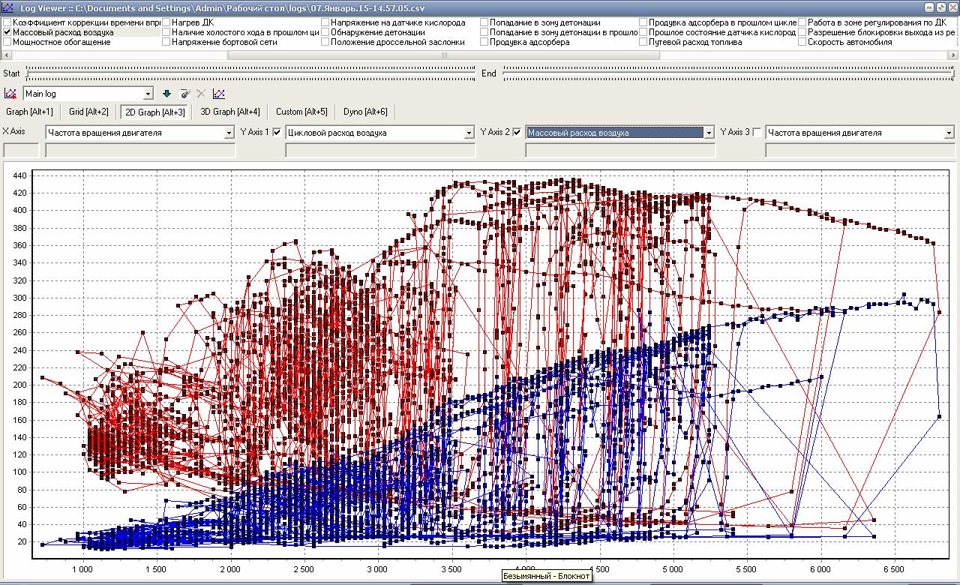Viewport: 960px width, 585px height.
Task: Click the parameter list horizontal scrollbar thumb
Action: 444,55
